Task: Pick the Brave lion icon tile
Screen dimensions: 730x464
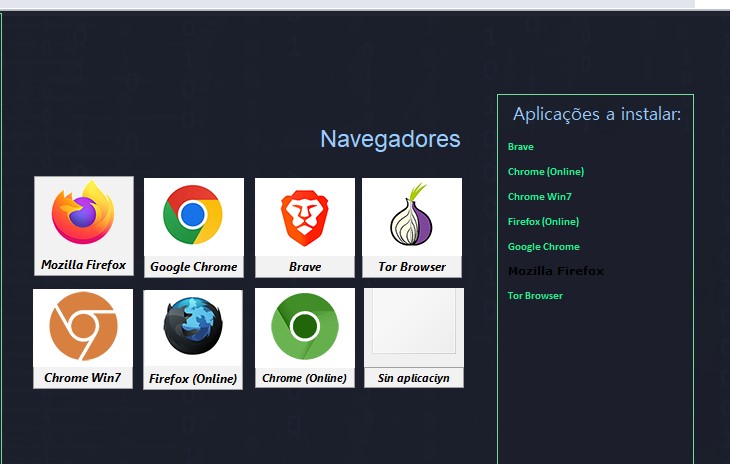Action: [305, 228]
